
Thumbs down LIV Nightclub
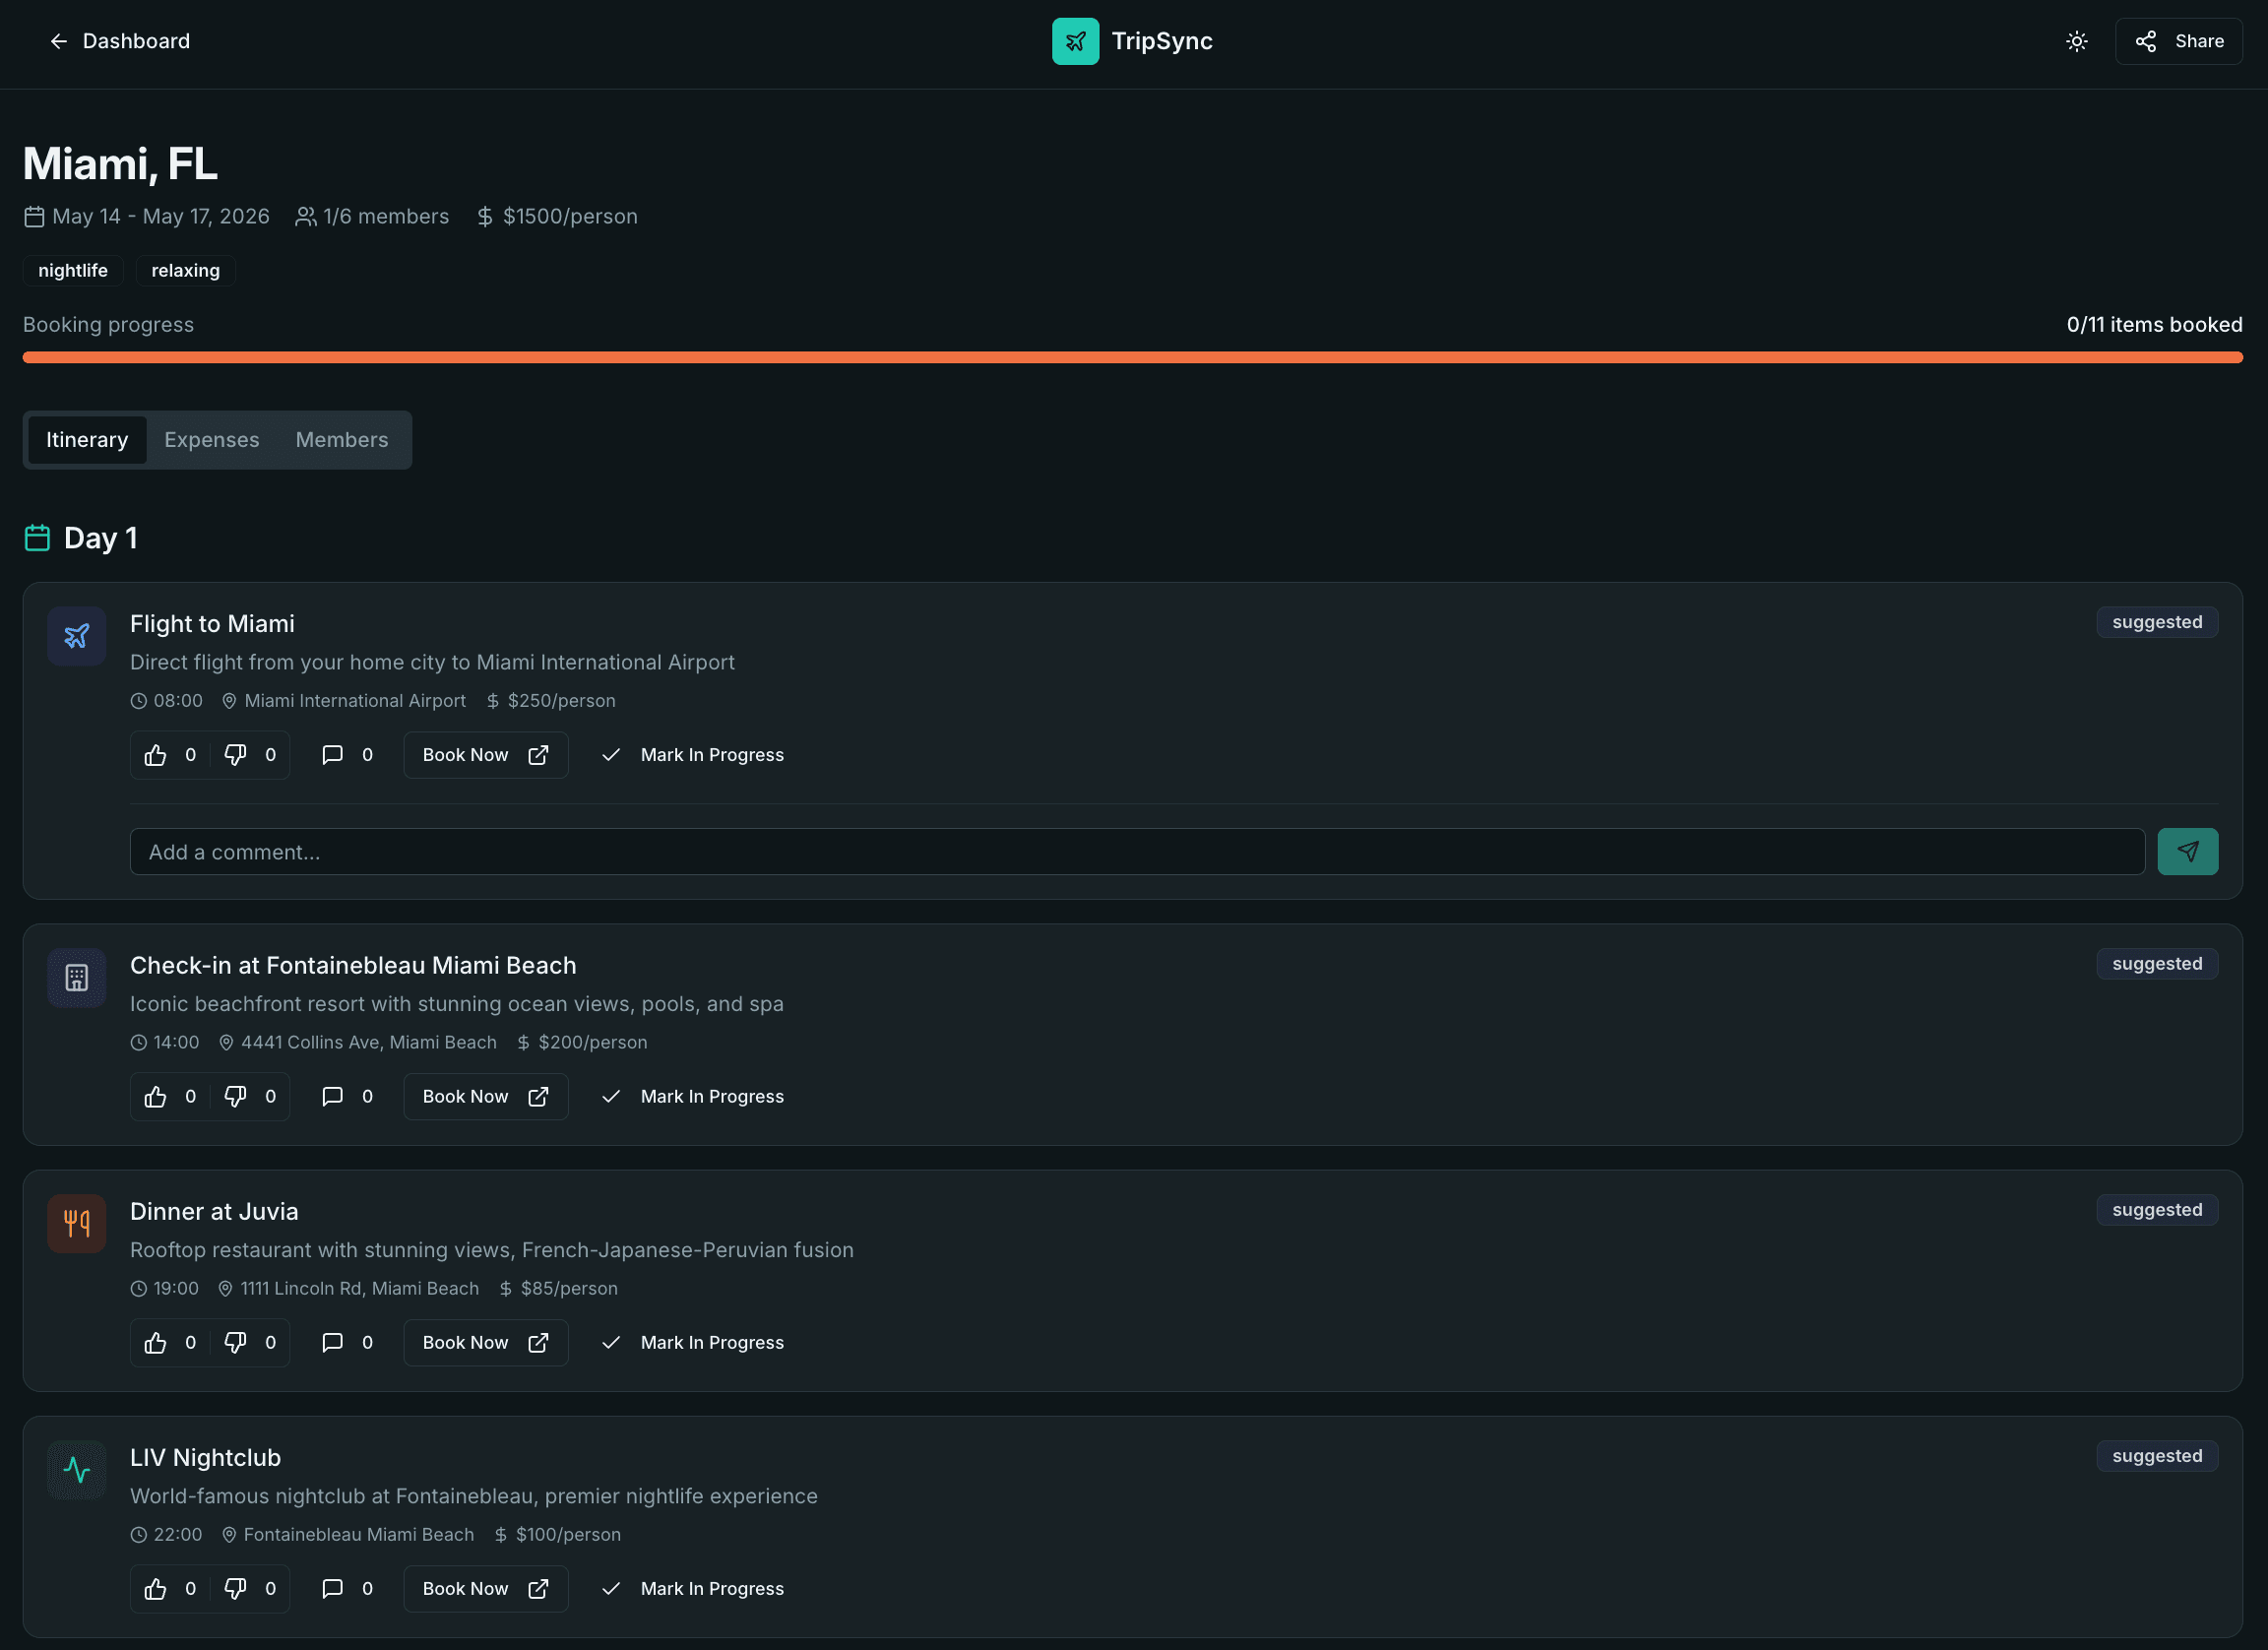pyautogui.click(x=250, y=1589)
